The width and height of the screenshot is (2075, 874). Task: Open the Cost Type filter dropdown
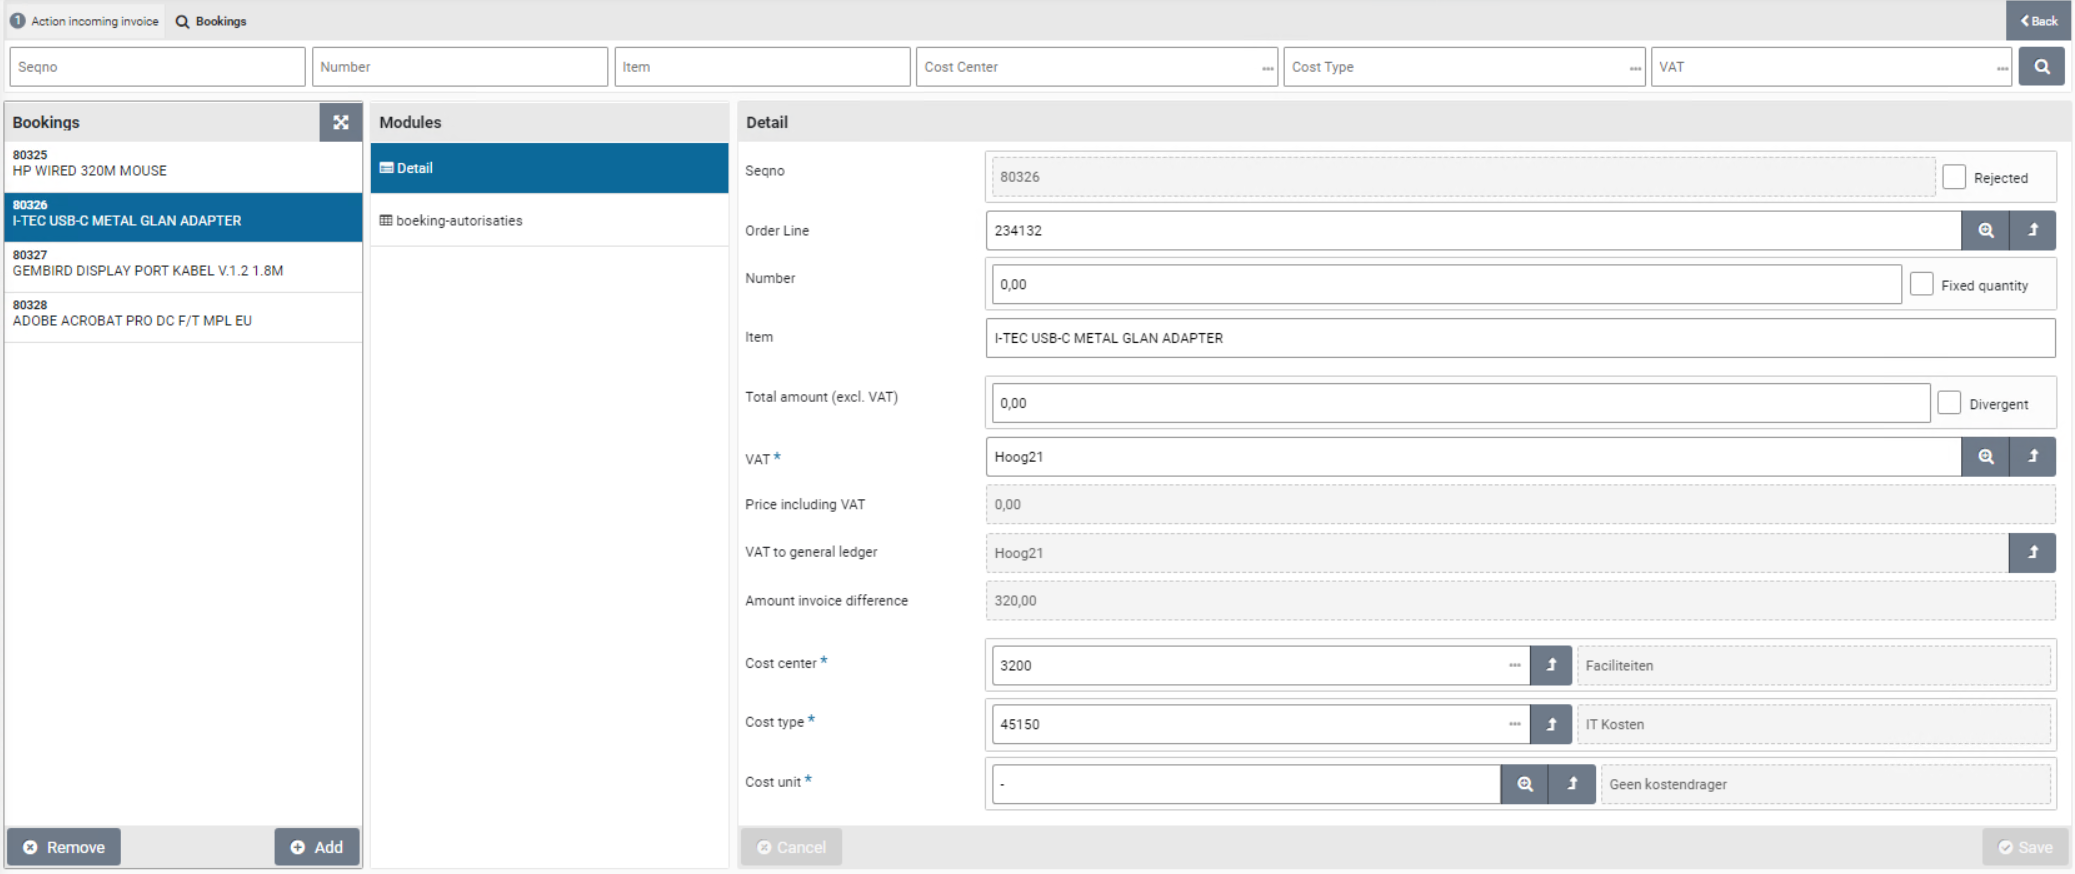(x=1634, y=68)
